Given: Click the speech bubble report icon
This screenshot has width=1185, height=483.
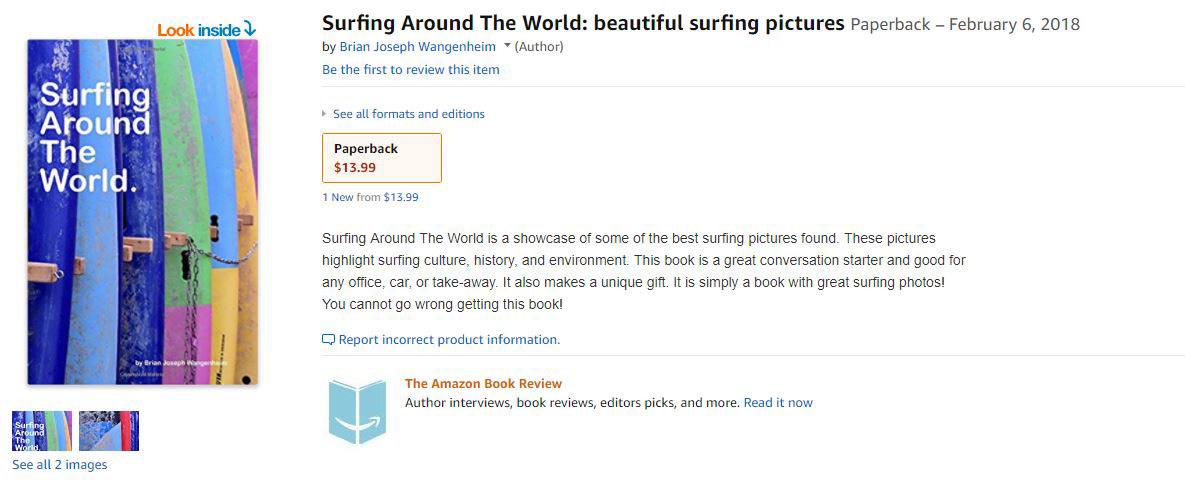Looking at the screenshot, I should tap(328, 340).
